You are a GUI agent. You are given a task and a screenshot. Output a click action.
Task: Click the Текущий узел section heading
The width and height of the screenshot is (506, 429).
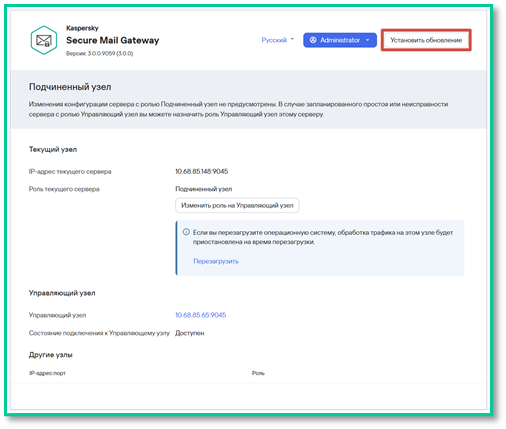pyautogui.click(x=53, y=149)
